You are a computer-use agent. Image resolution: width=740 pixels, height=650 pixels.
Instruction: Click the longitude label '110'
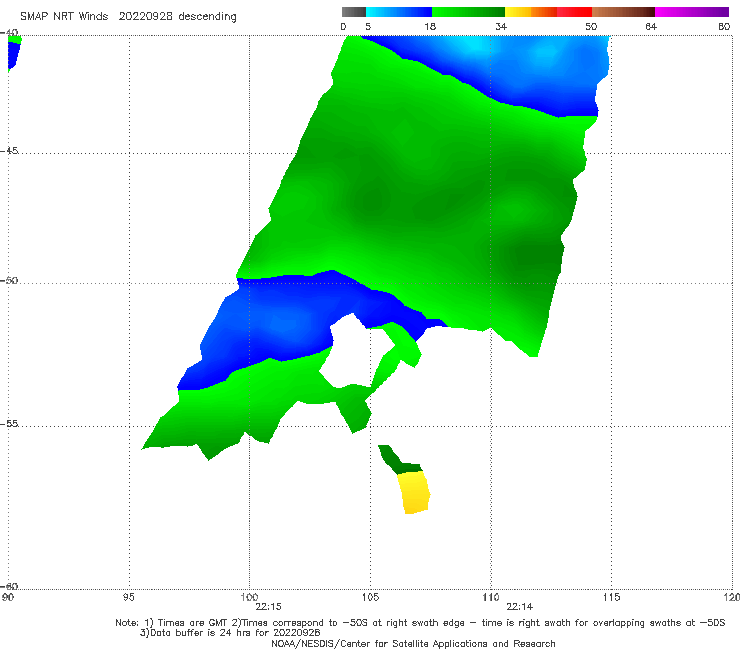tap(491, 598)
